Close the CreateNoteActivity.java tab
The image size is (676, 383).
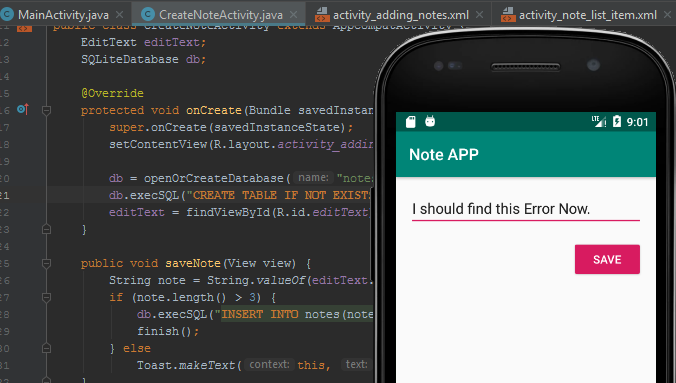(x=294, y=15)
